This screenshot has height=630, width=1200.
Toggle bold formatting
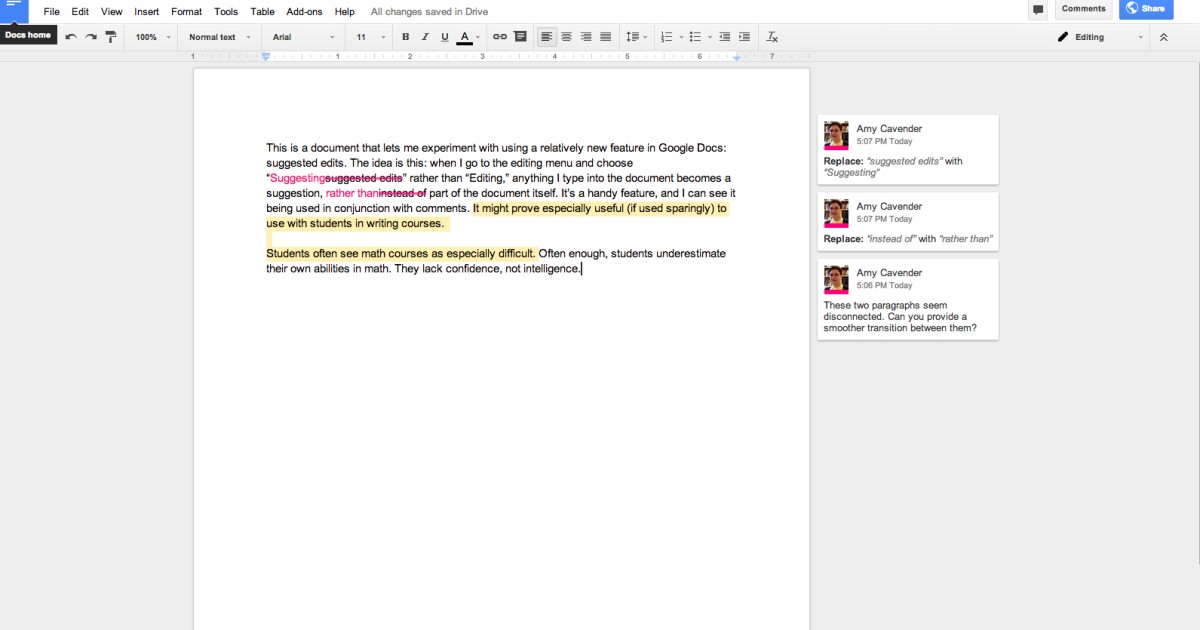[405, 36]
